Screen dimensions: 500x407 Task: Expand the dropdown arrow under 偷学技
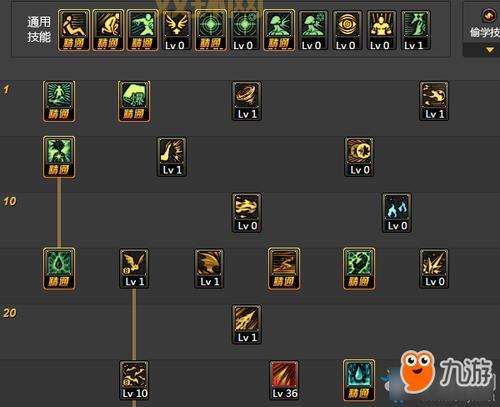coord(489,50)
